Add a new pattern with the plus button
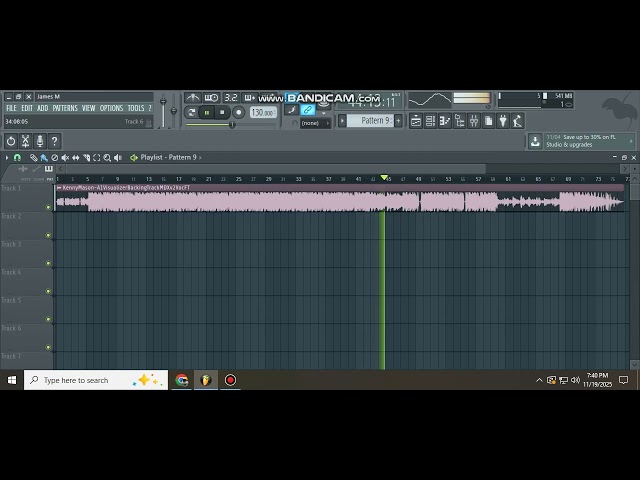Image resolution: width=640 pixels, height=480 pixels. tap(398, 121)
